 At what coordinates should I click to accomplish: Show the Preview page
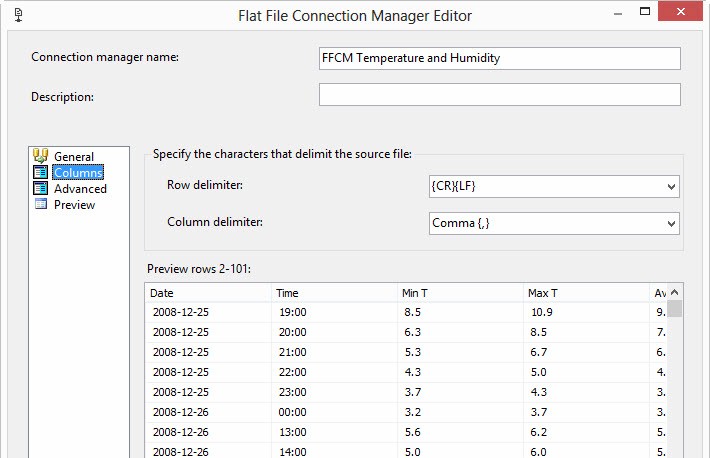point(74,205)
